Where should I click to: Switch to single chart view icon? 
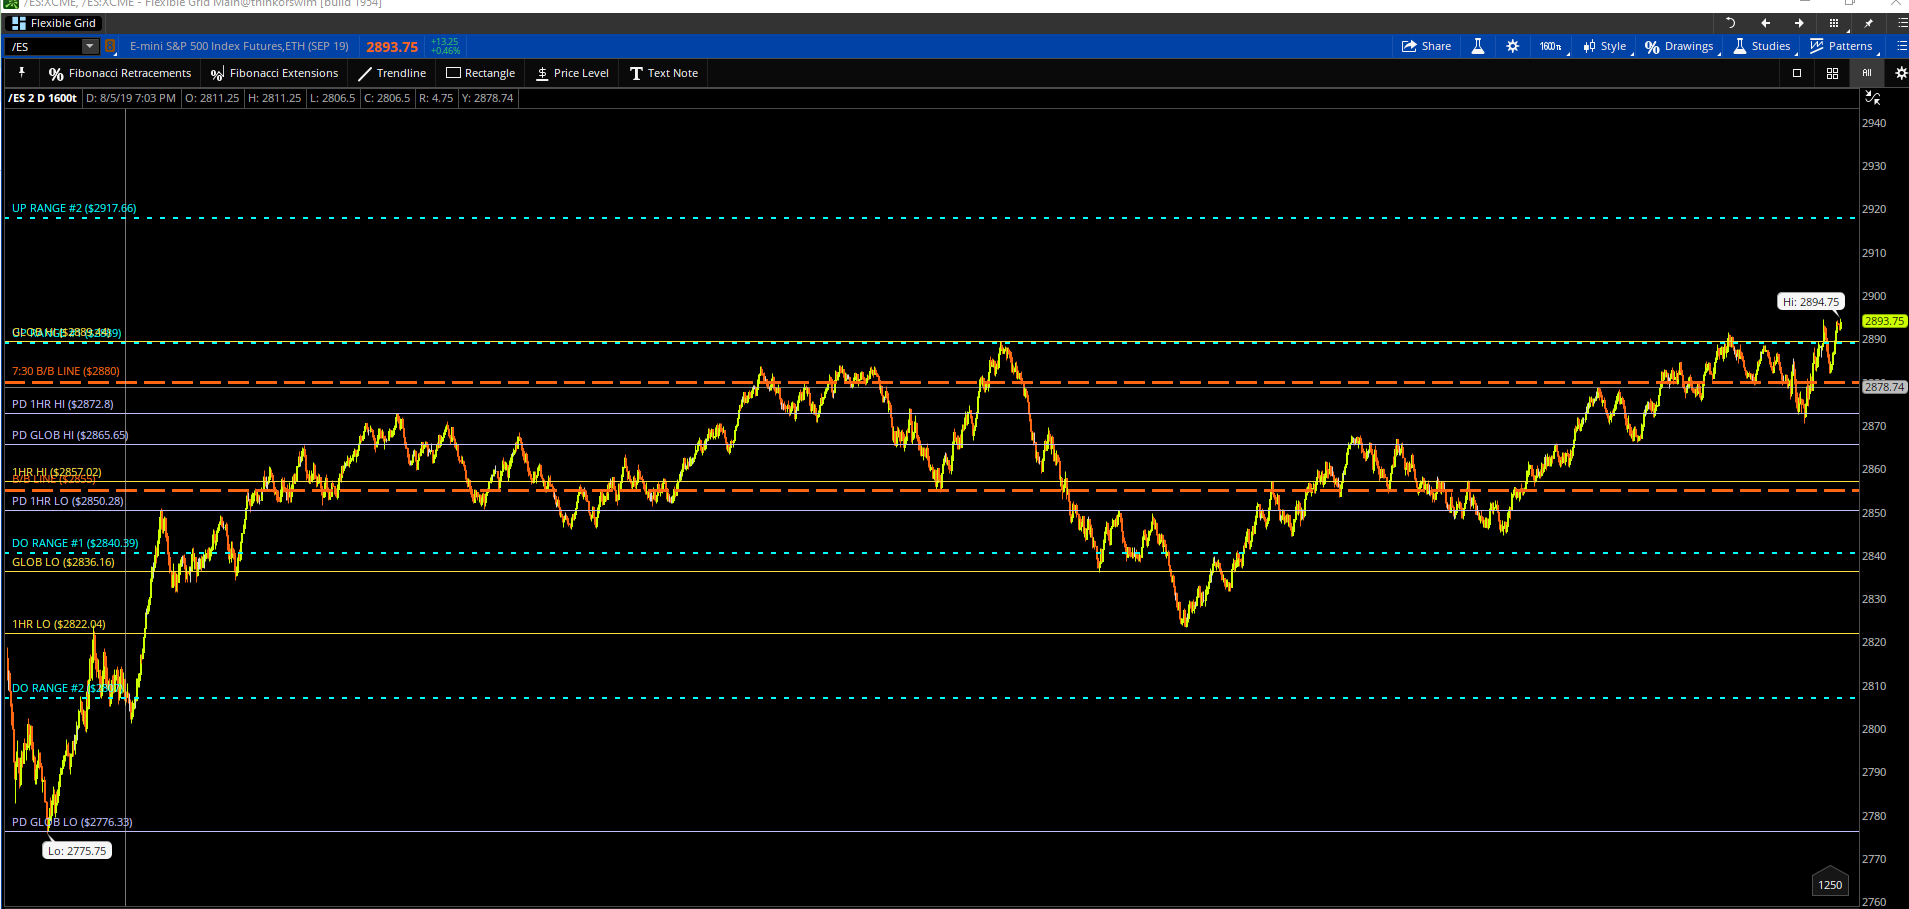1797,73
